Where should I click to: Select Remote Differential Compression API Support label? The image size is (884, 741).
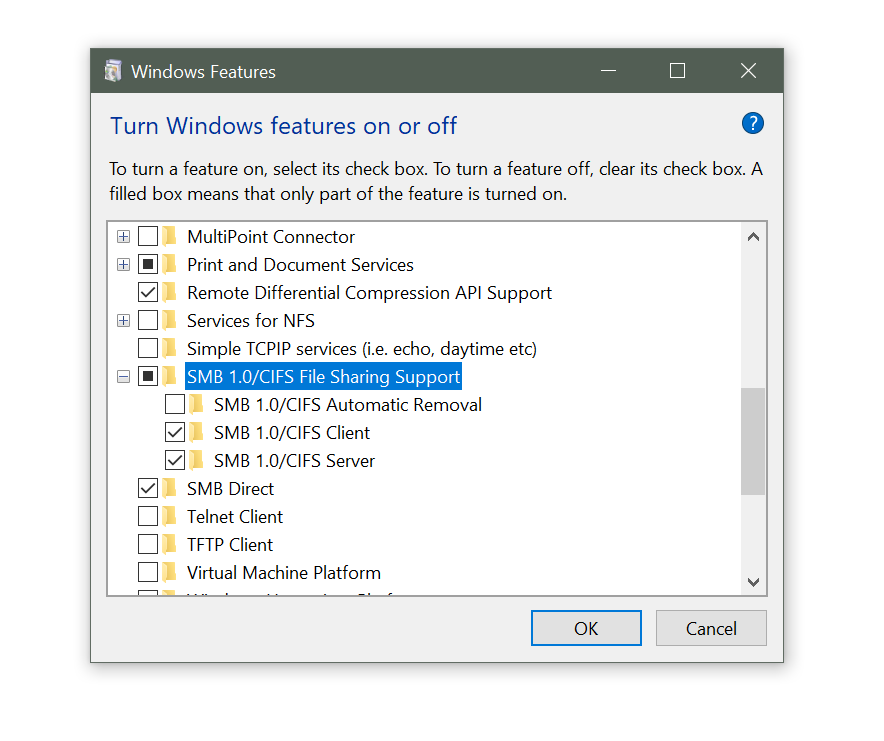(x=369, y=293)
